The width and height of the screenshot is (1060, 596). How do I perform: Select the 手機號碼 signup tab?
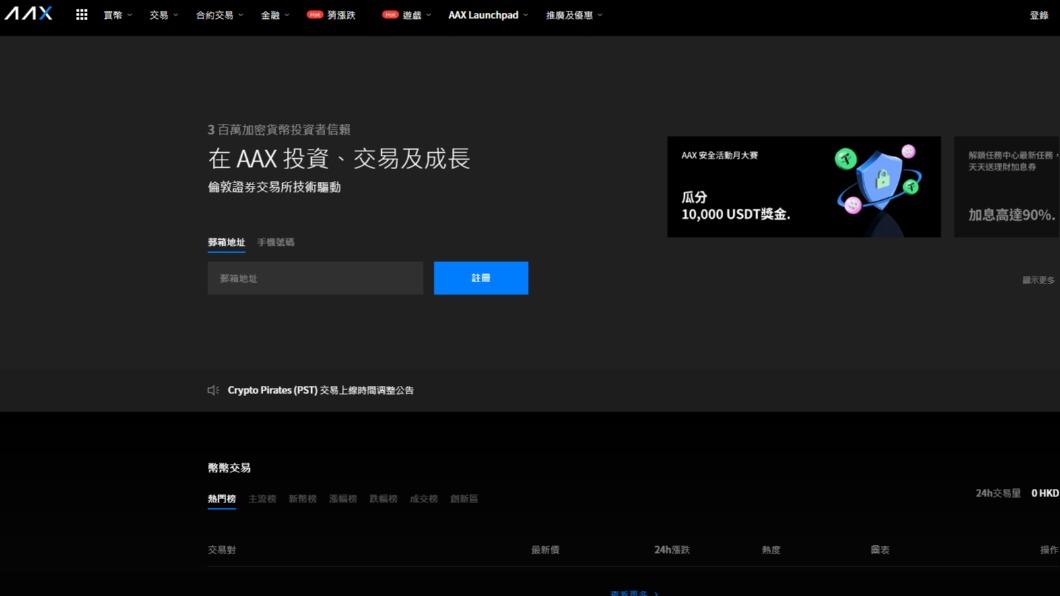coord(276,242)
